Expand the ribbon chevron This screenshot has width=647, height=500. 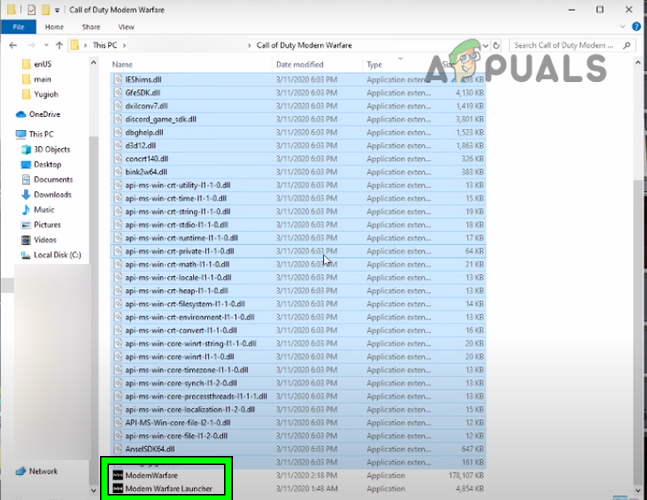623,27
